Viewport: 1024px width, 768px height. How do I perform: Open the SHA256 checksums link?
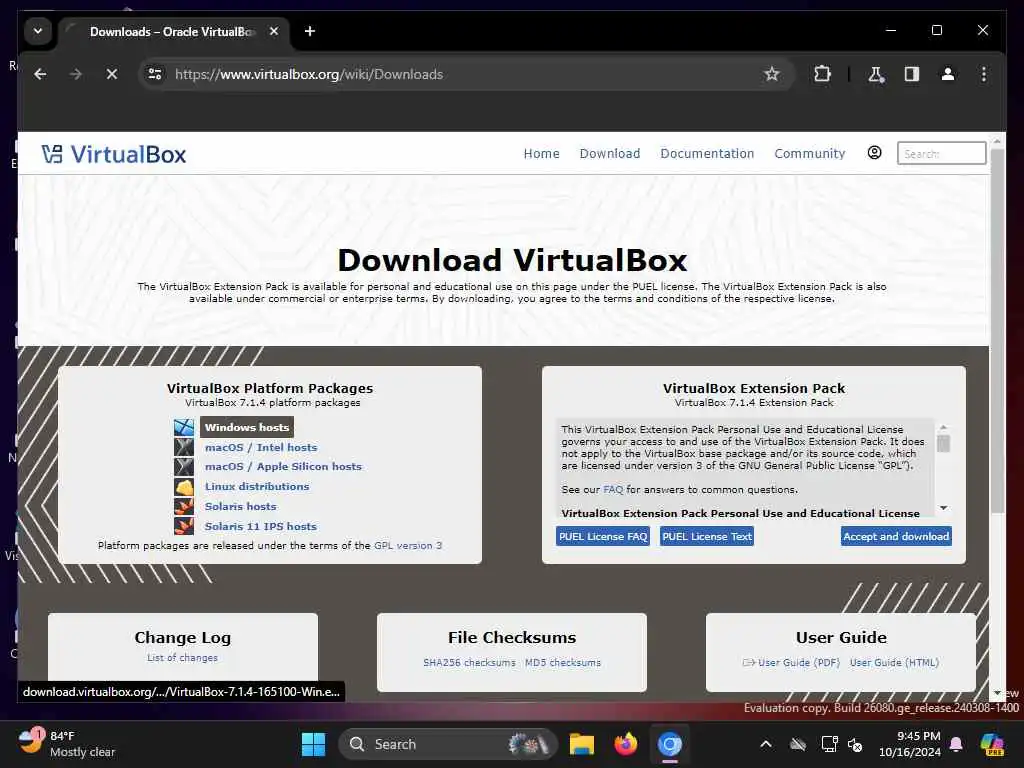(x=469, y=662)
